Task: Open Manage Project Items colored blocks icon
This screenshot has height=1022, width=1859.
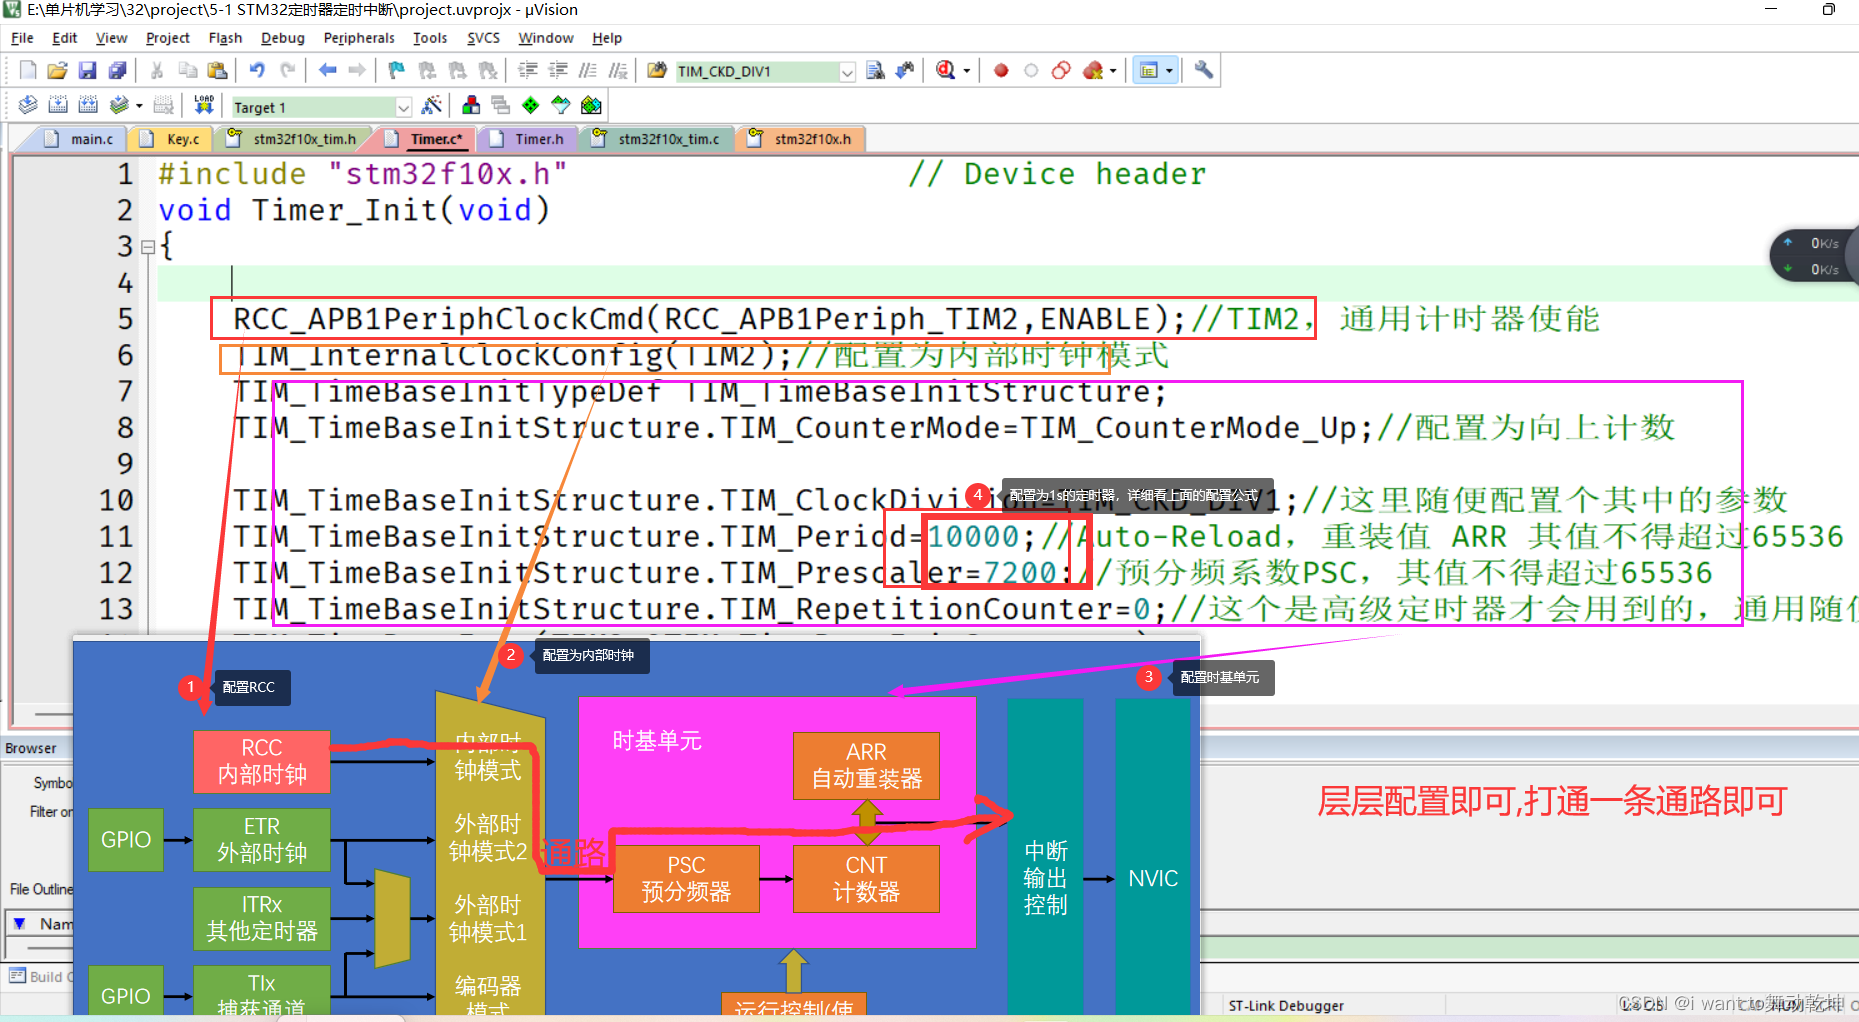Action: point(471,105)
